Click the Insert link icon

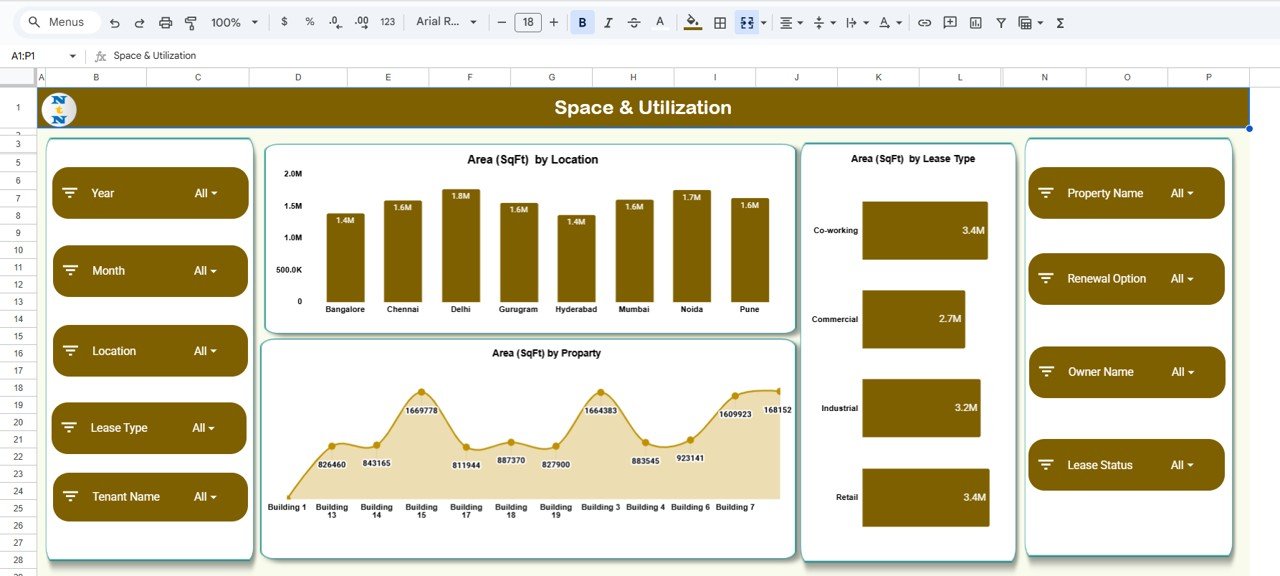(x=925, y=22)
